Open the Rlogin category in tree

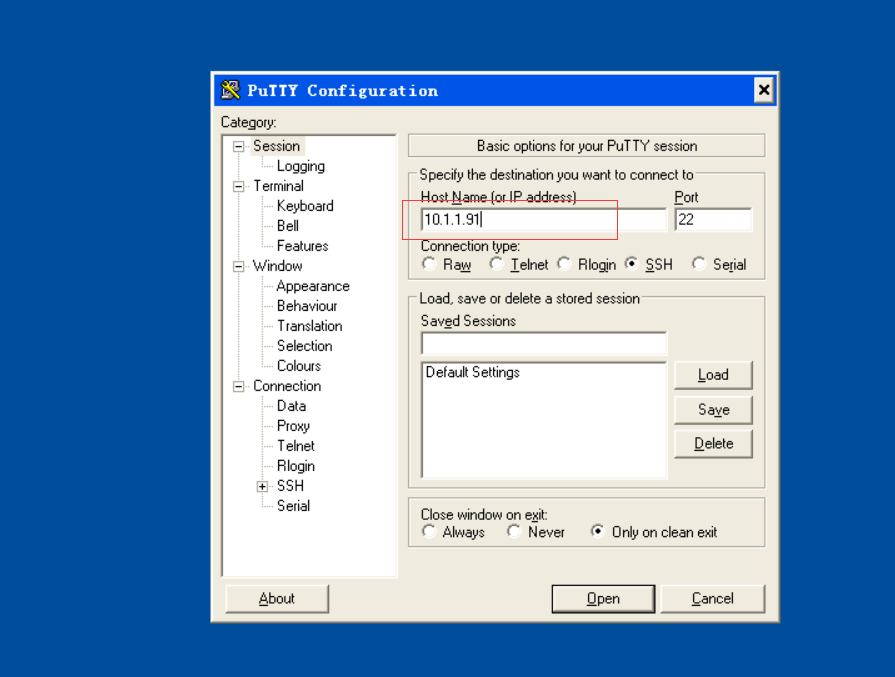click(x=296, y=466)
